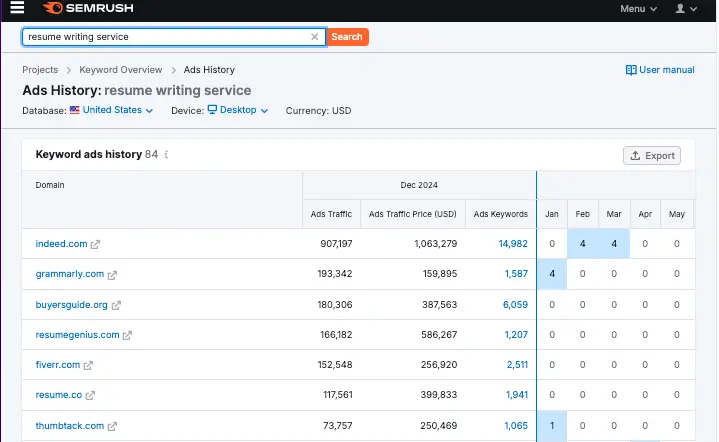This screenshot has width=719, height=442.
Task: Open the fiverr.com domain link
Action: coord(58,365)
